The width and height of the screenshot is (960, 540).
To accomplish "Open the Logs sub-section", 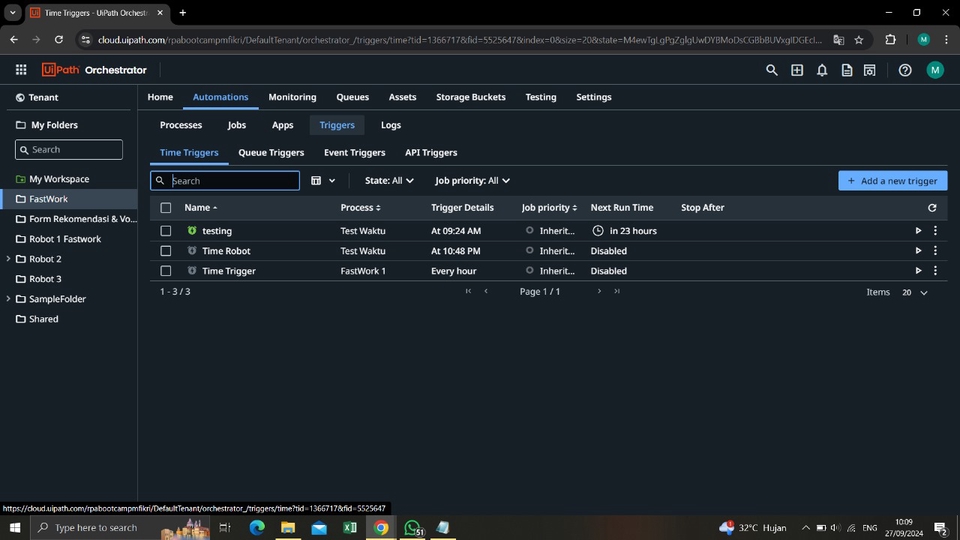I will point(391,125).
